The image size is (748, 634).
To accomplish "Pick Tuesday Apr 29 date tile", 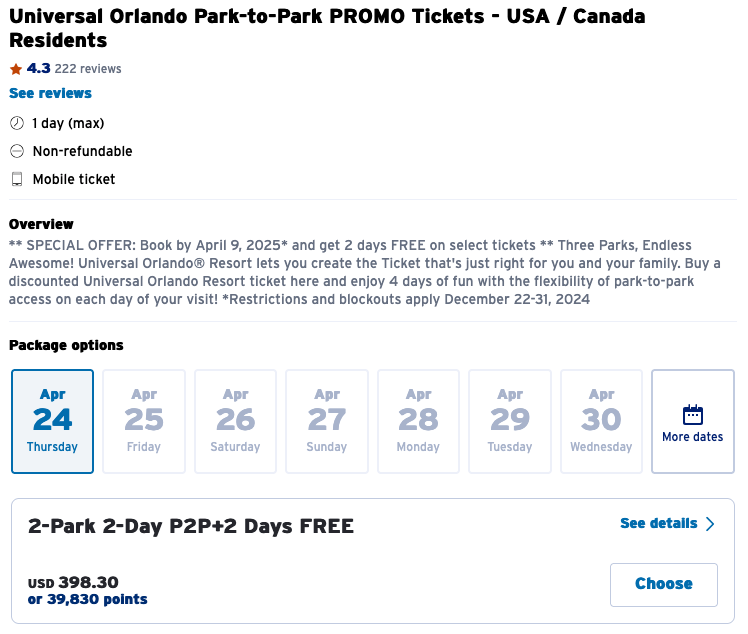I will point(510,421).
